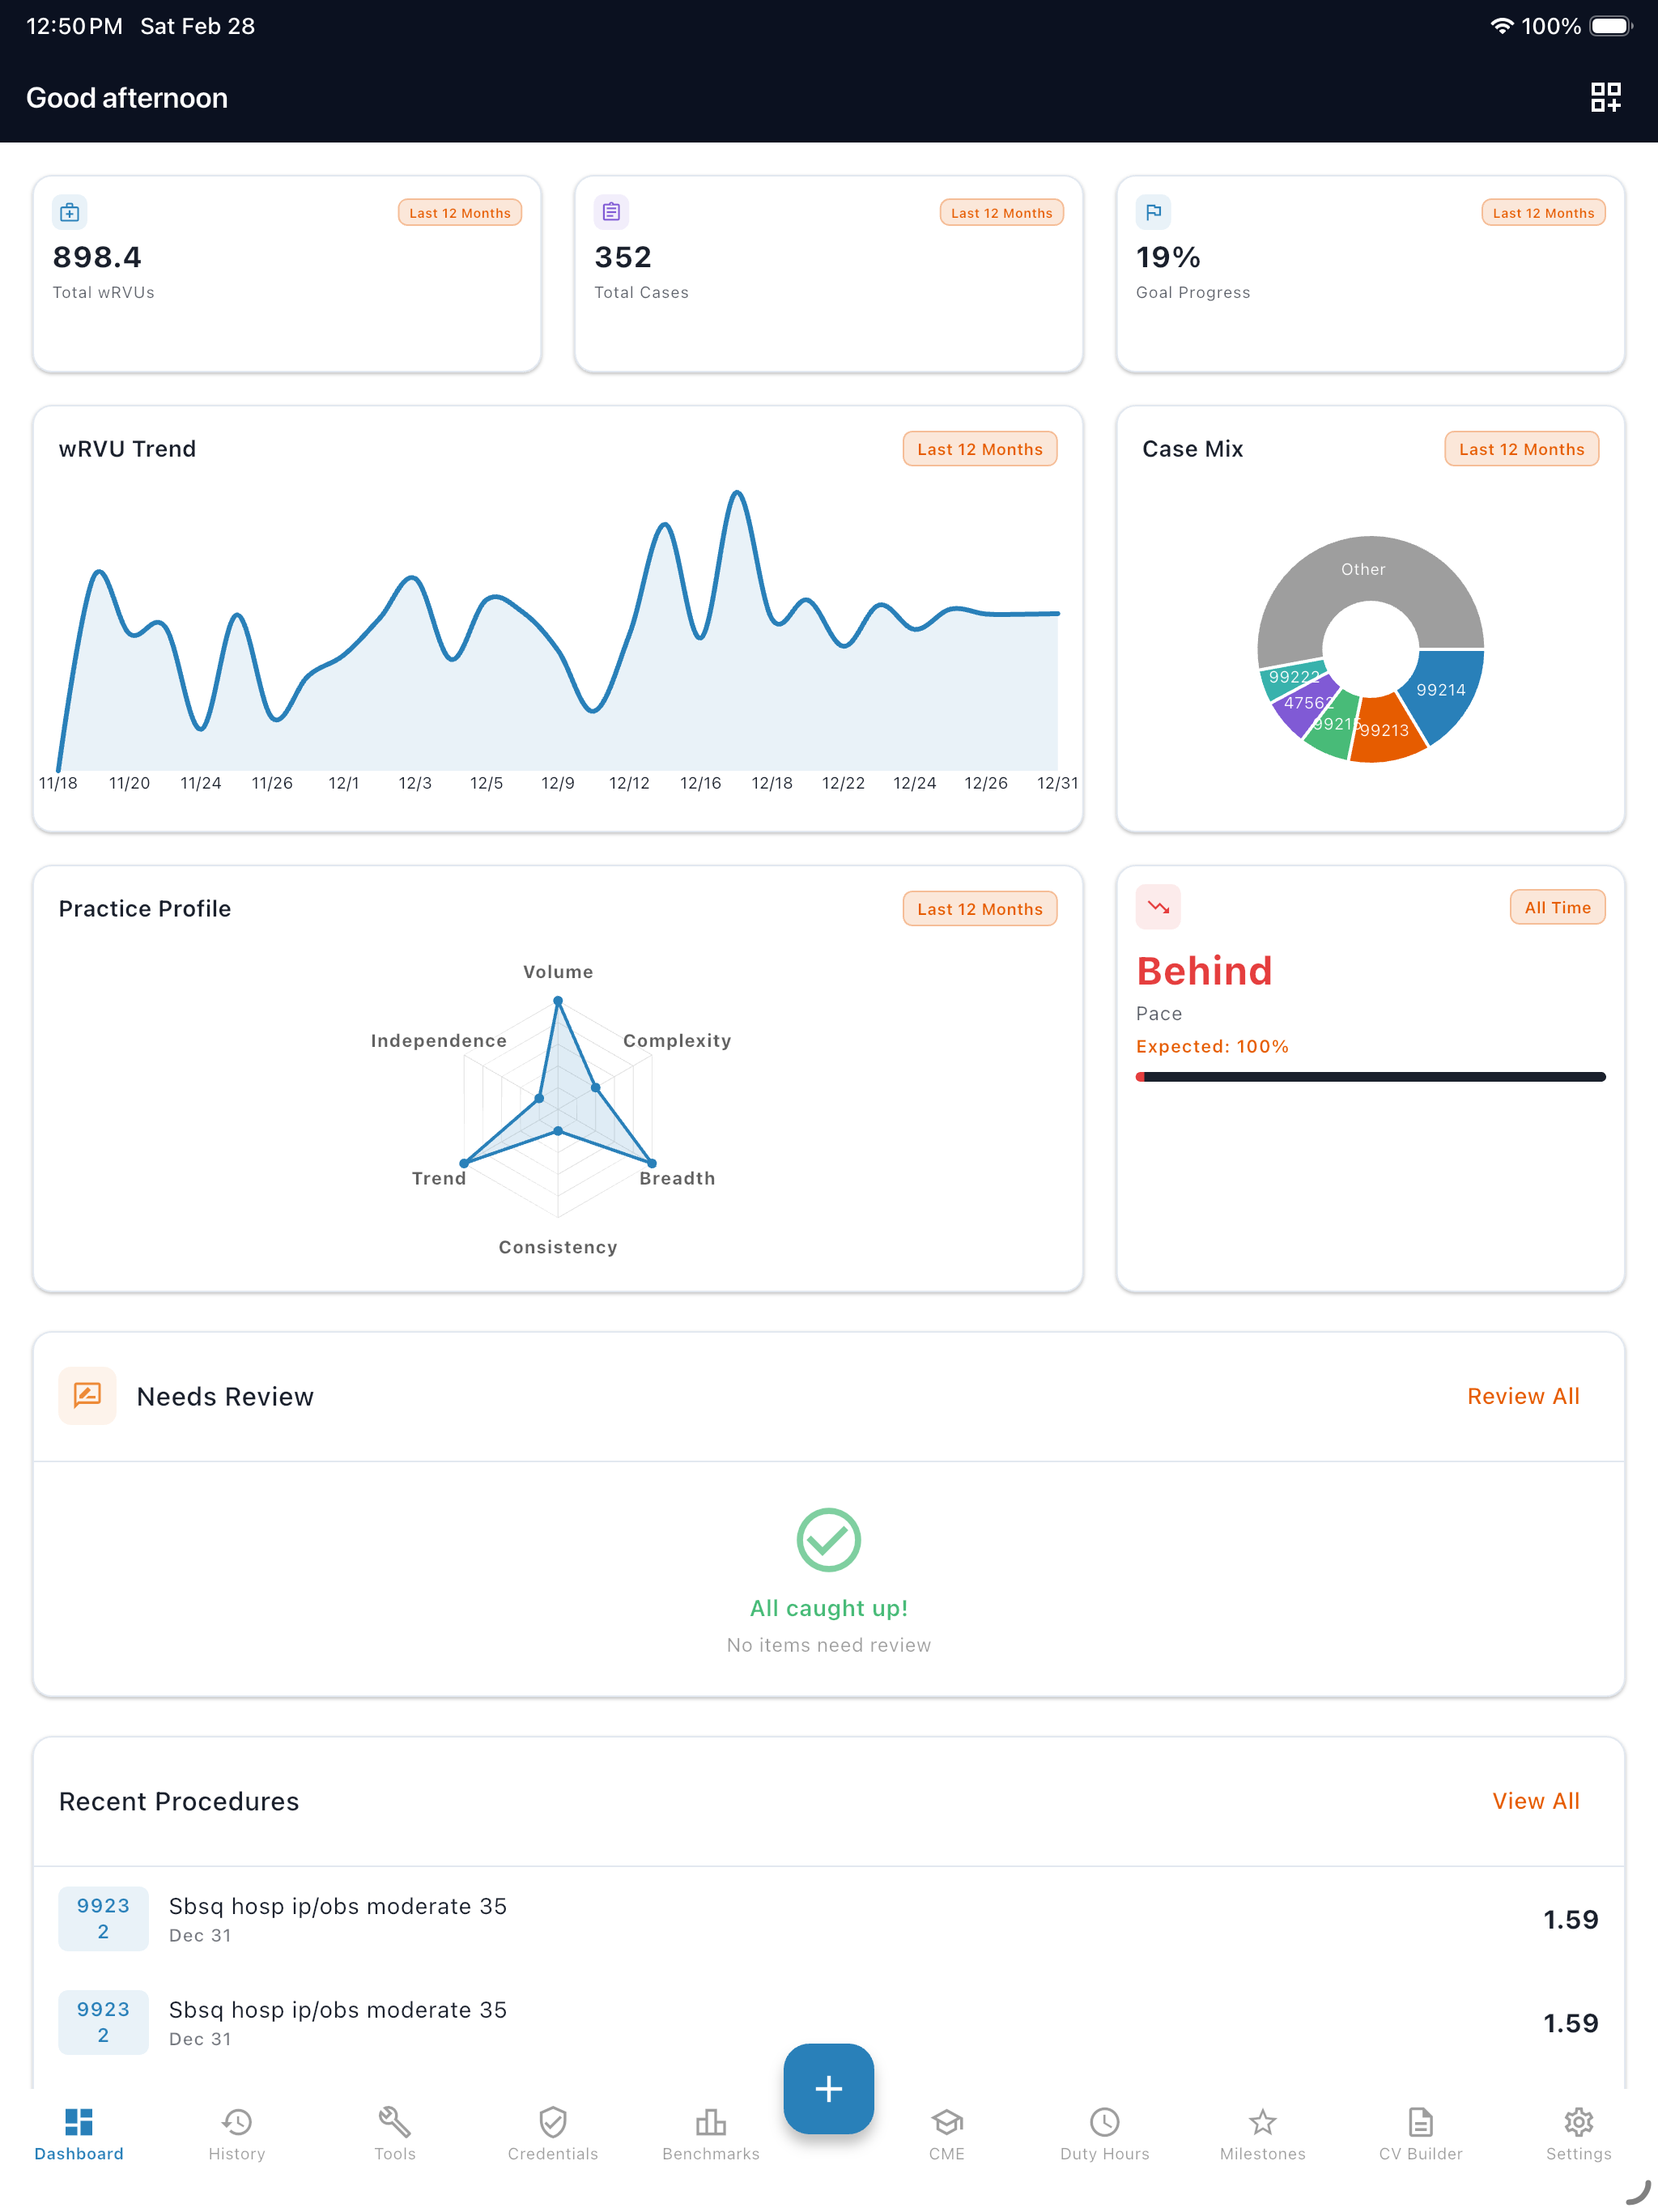Open the Tools wrench tab

[x=394, y=2133]
